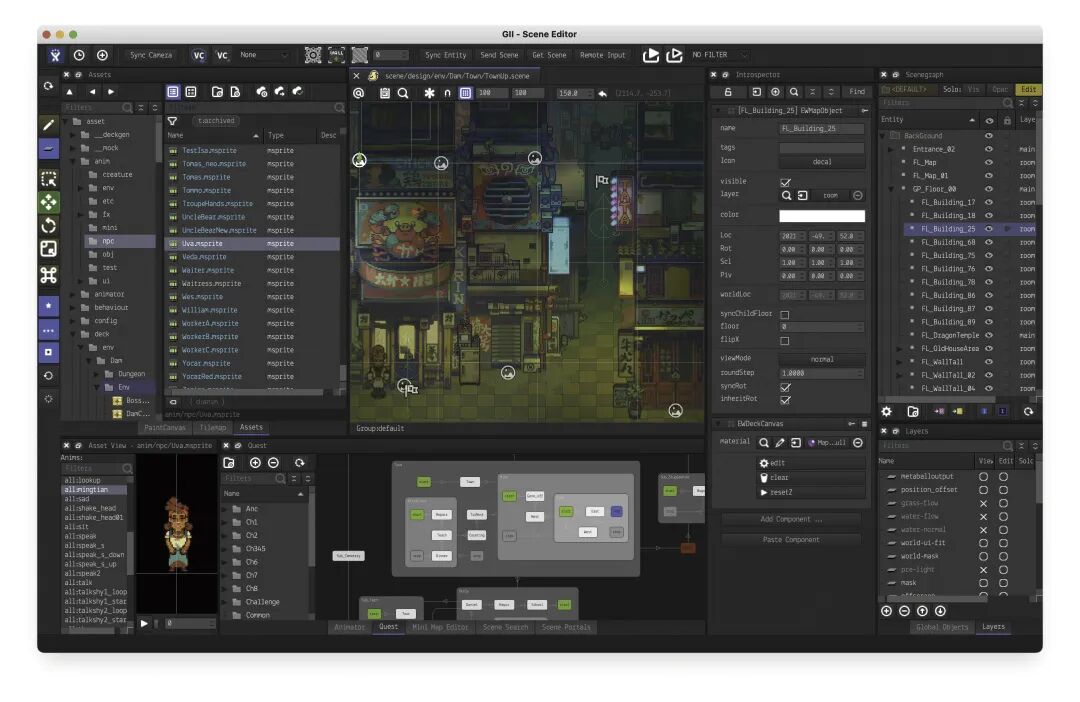The height and width of the screenshot is (702, 1080).
Task: Toggle the visible checkbox in Introspector
Action: point(785,182)
